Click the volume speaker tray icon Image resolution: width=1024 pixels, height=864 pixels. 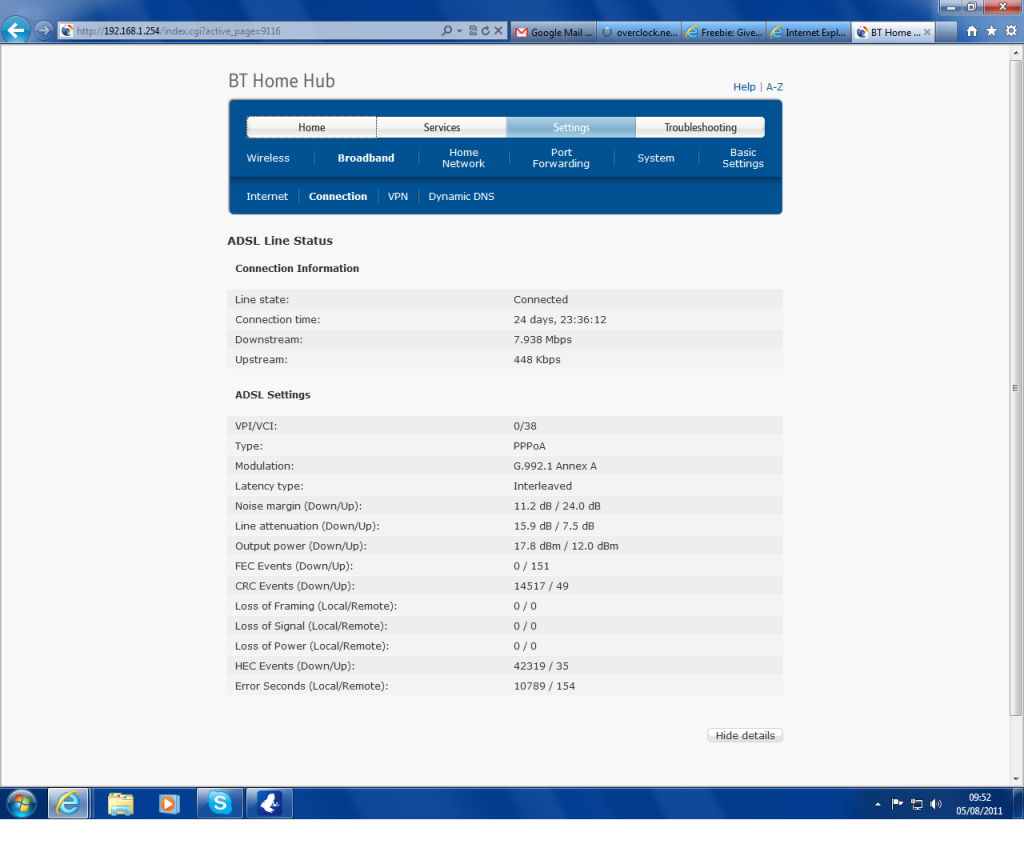pos(936,804)
